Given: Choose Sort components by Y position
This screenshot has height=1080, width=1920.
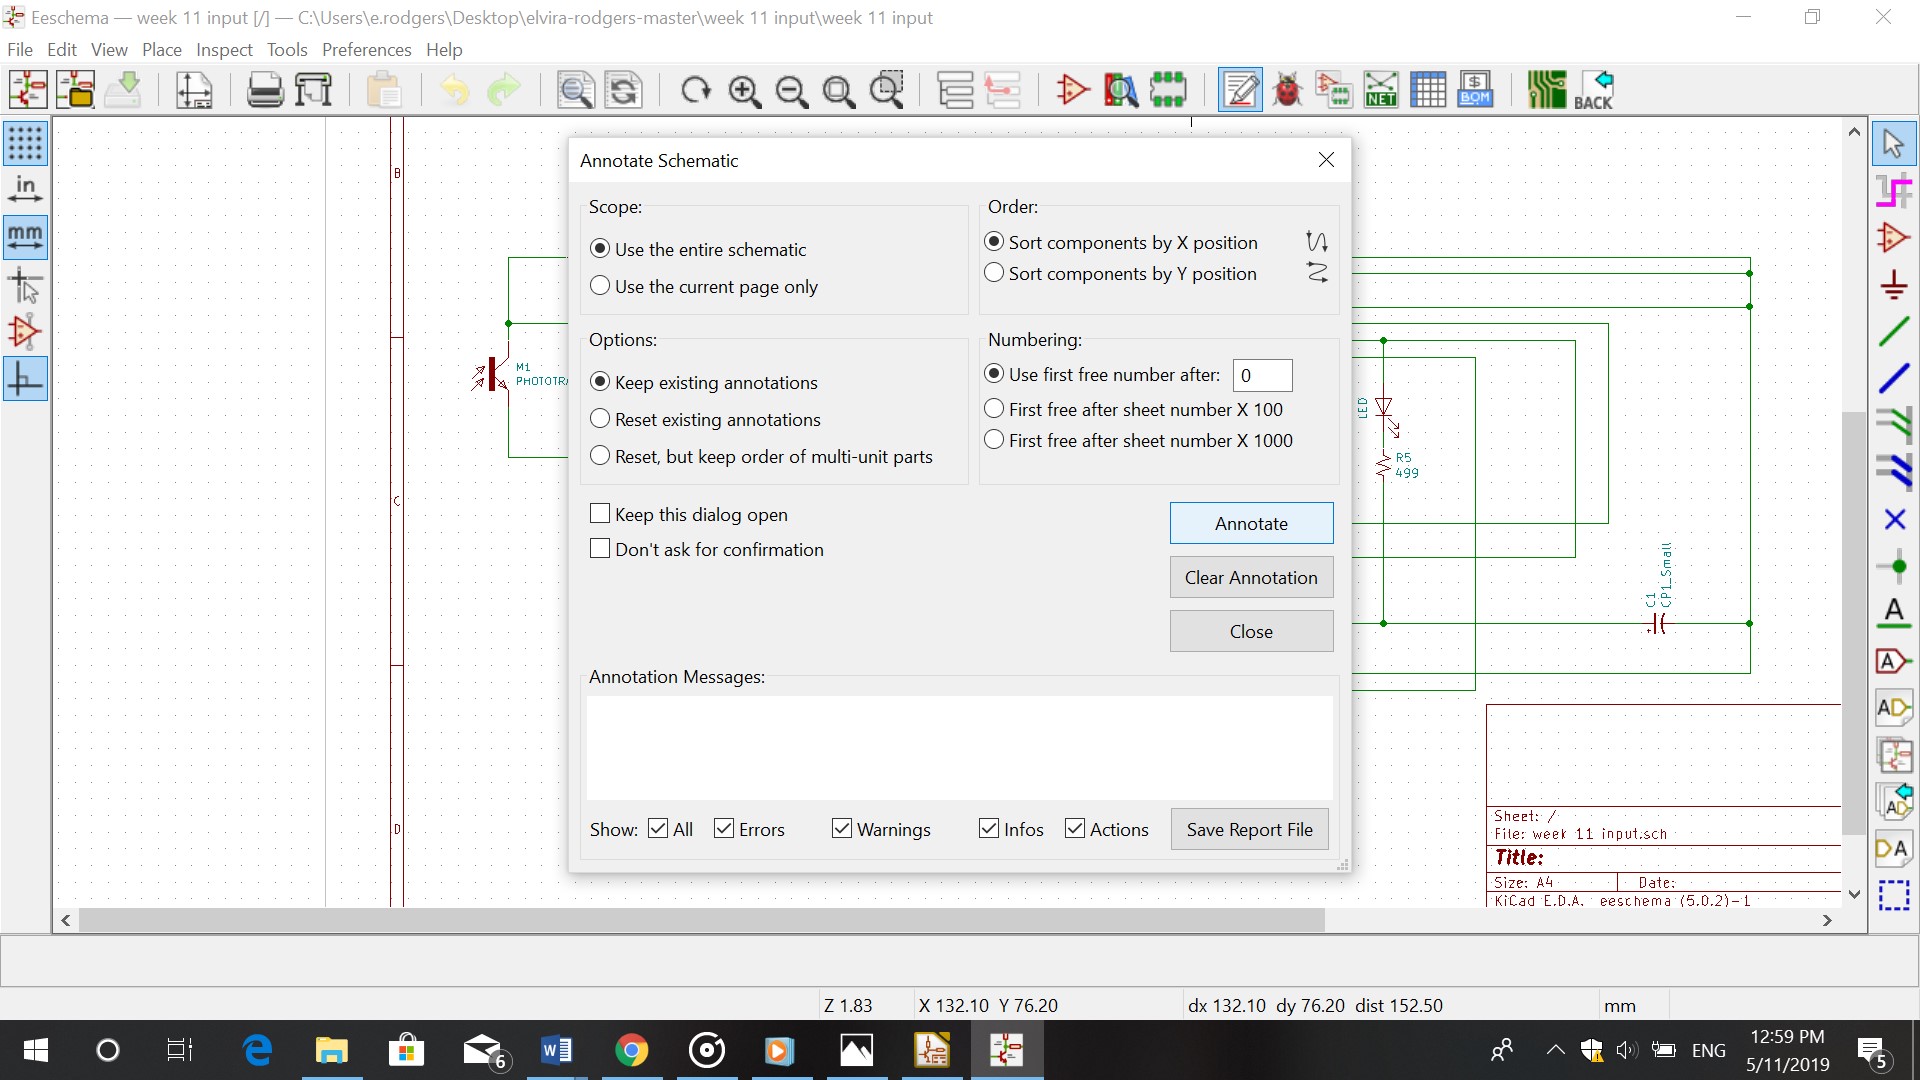Looking at the screenshot, I should (994, 273).
